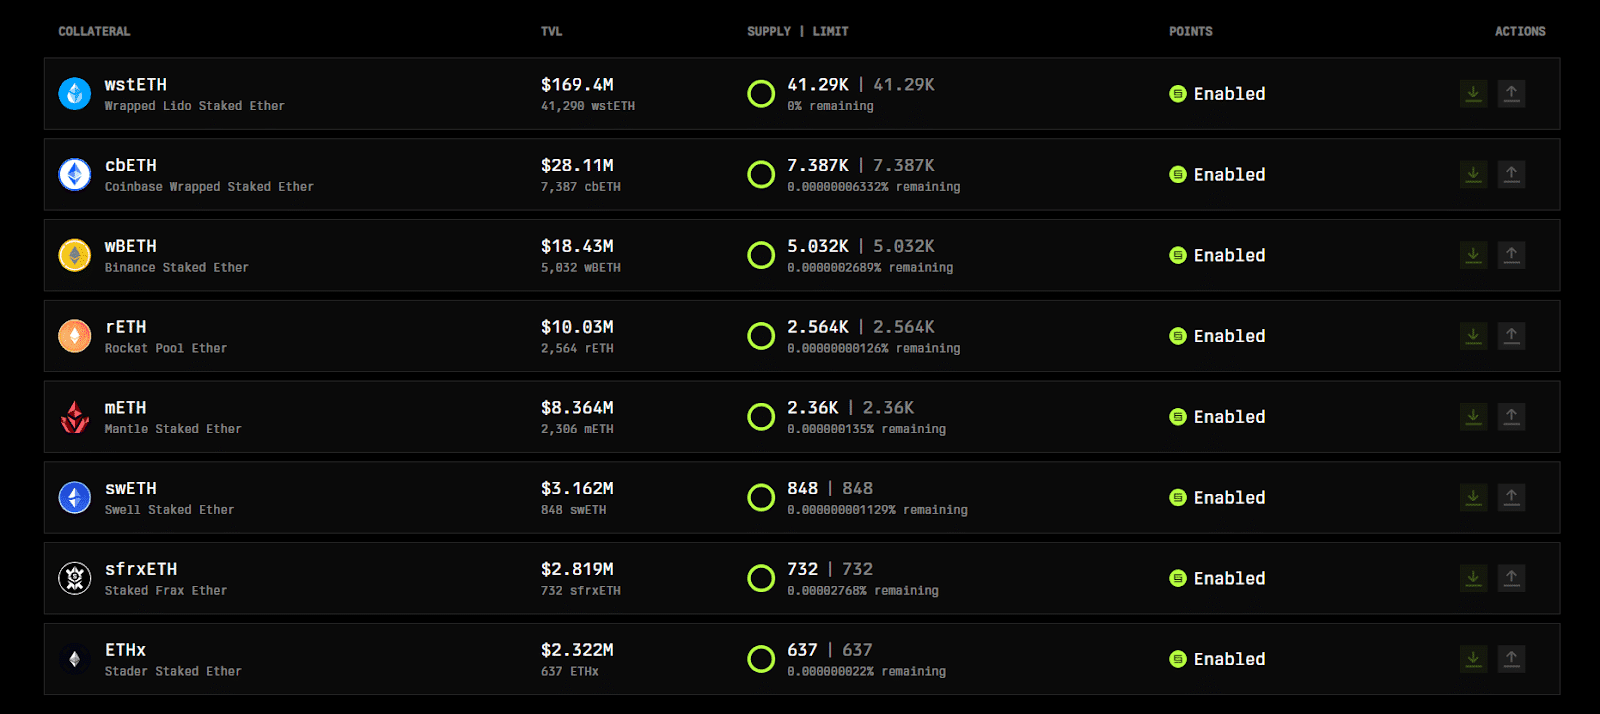Click the Coinbase cbETH token logo
Image resolution: width=1600 pixels, height=714 pixels.
pyautogui.click(x=75, y=175)
